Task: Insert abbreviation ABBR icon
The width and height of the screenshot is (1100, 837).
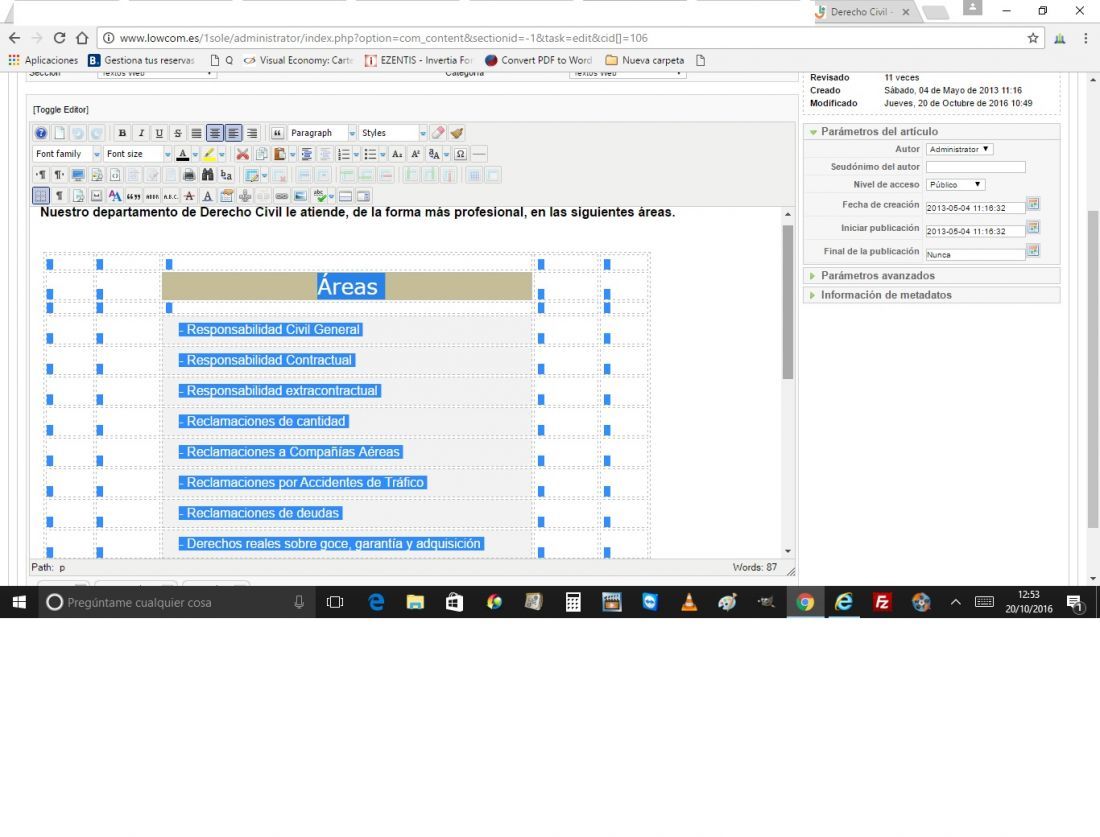Action: 152,196
